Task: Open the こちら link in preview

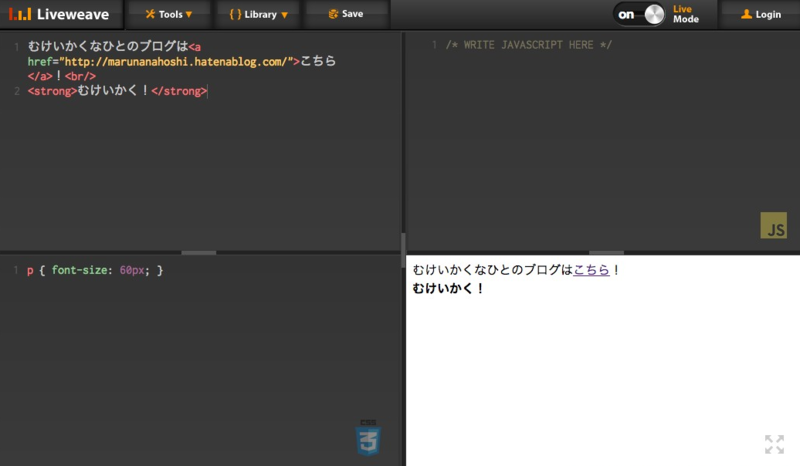Action: click(x=591, y=269)
